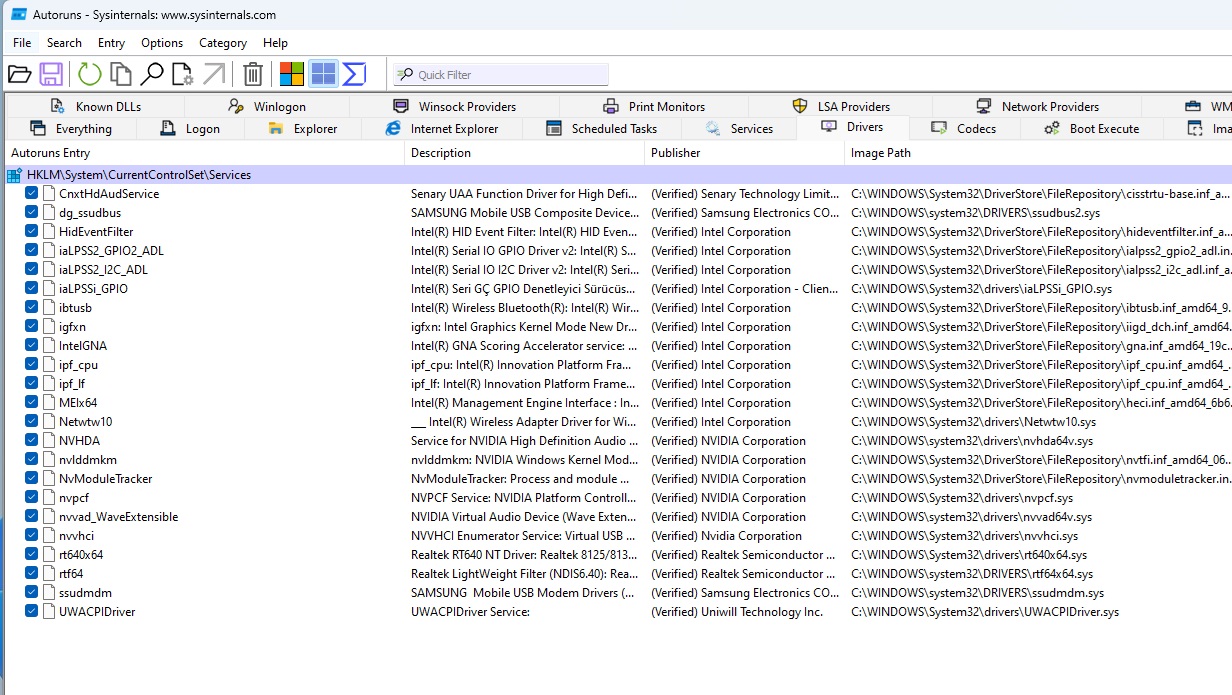
Task: Switch to the Services tab
Action: point(738,129)
